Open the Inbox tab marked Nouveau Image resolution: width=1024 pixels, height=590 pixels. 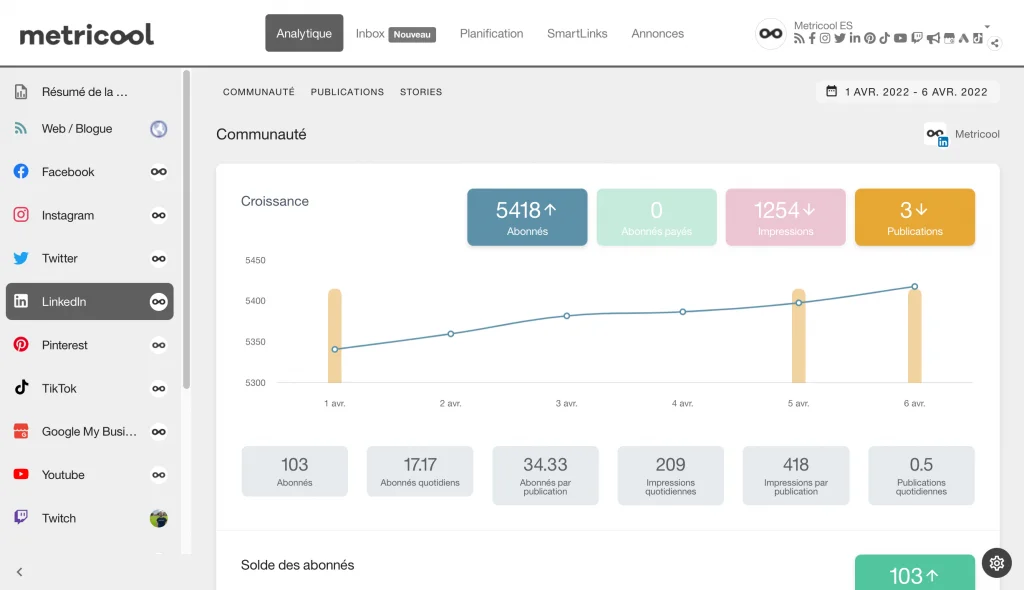click(395, 33)
